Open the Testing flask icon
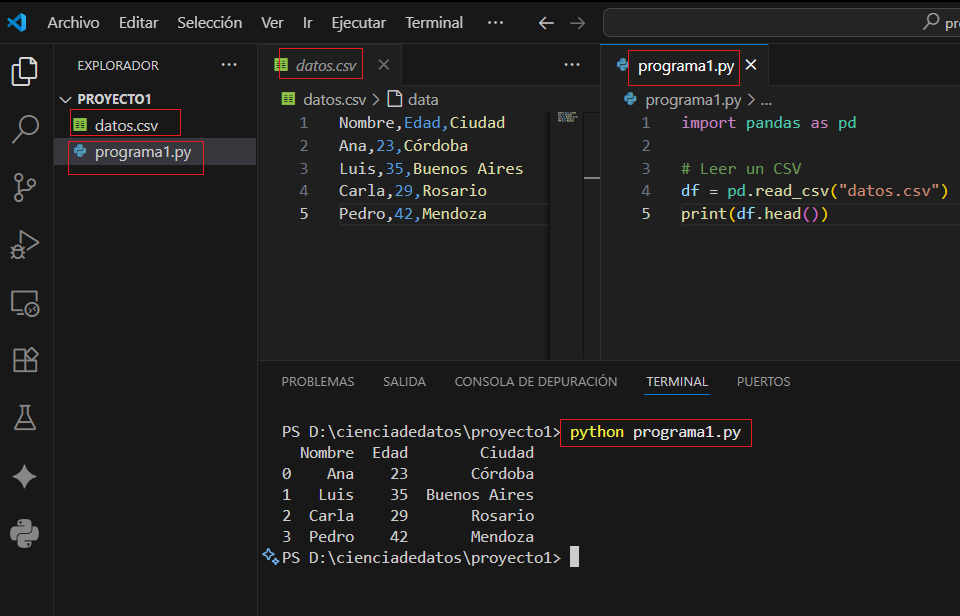960x616 pixels. (x=25, y=418)
